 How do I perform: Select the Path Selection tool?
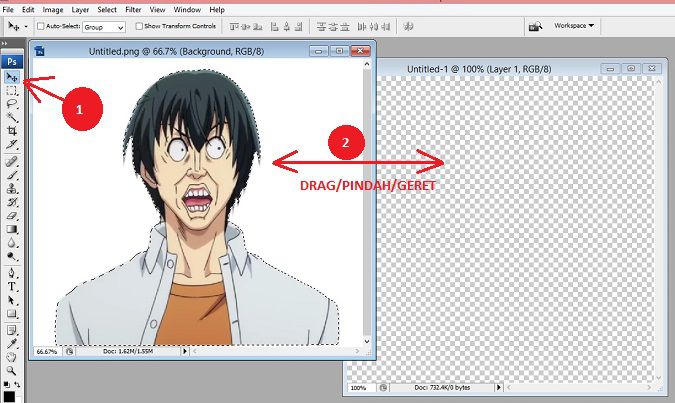(12, 300)
